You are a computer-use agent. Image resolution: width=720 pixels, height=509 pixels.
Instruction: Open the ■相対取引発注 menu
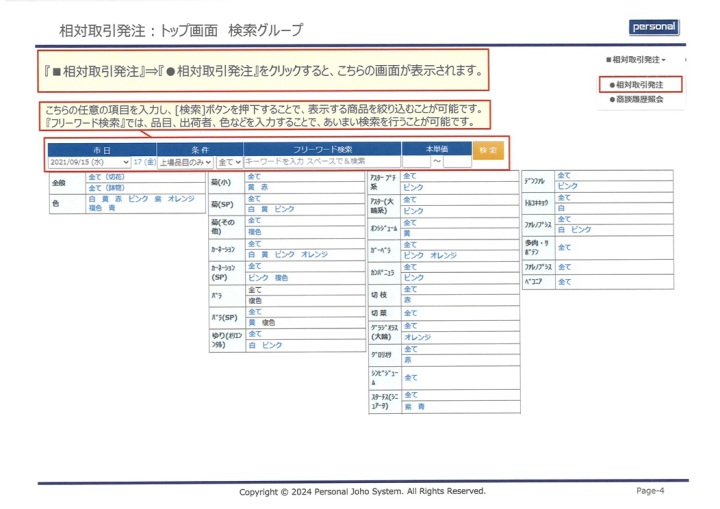(x=636, y=60)
